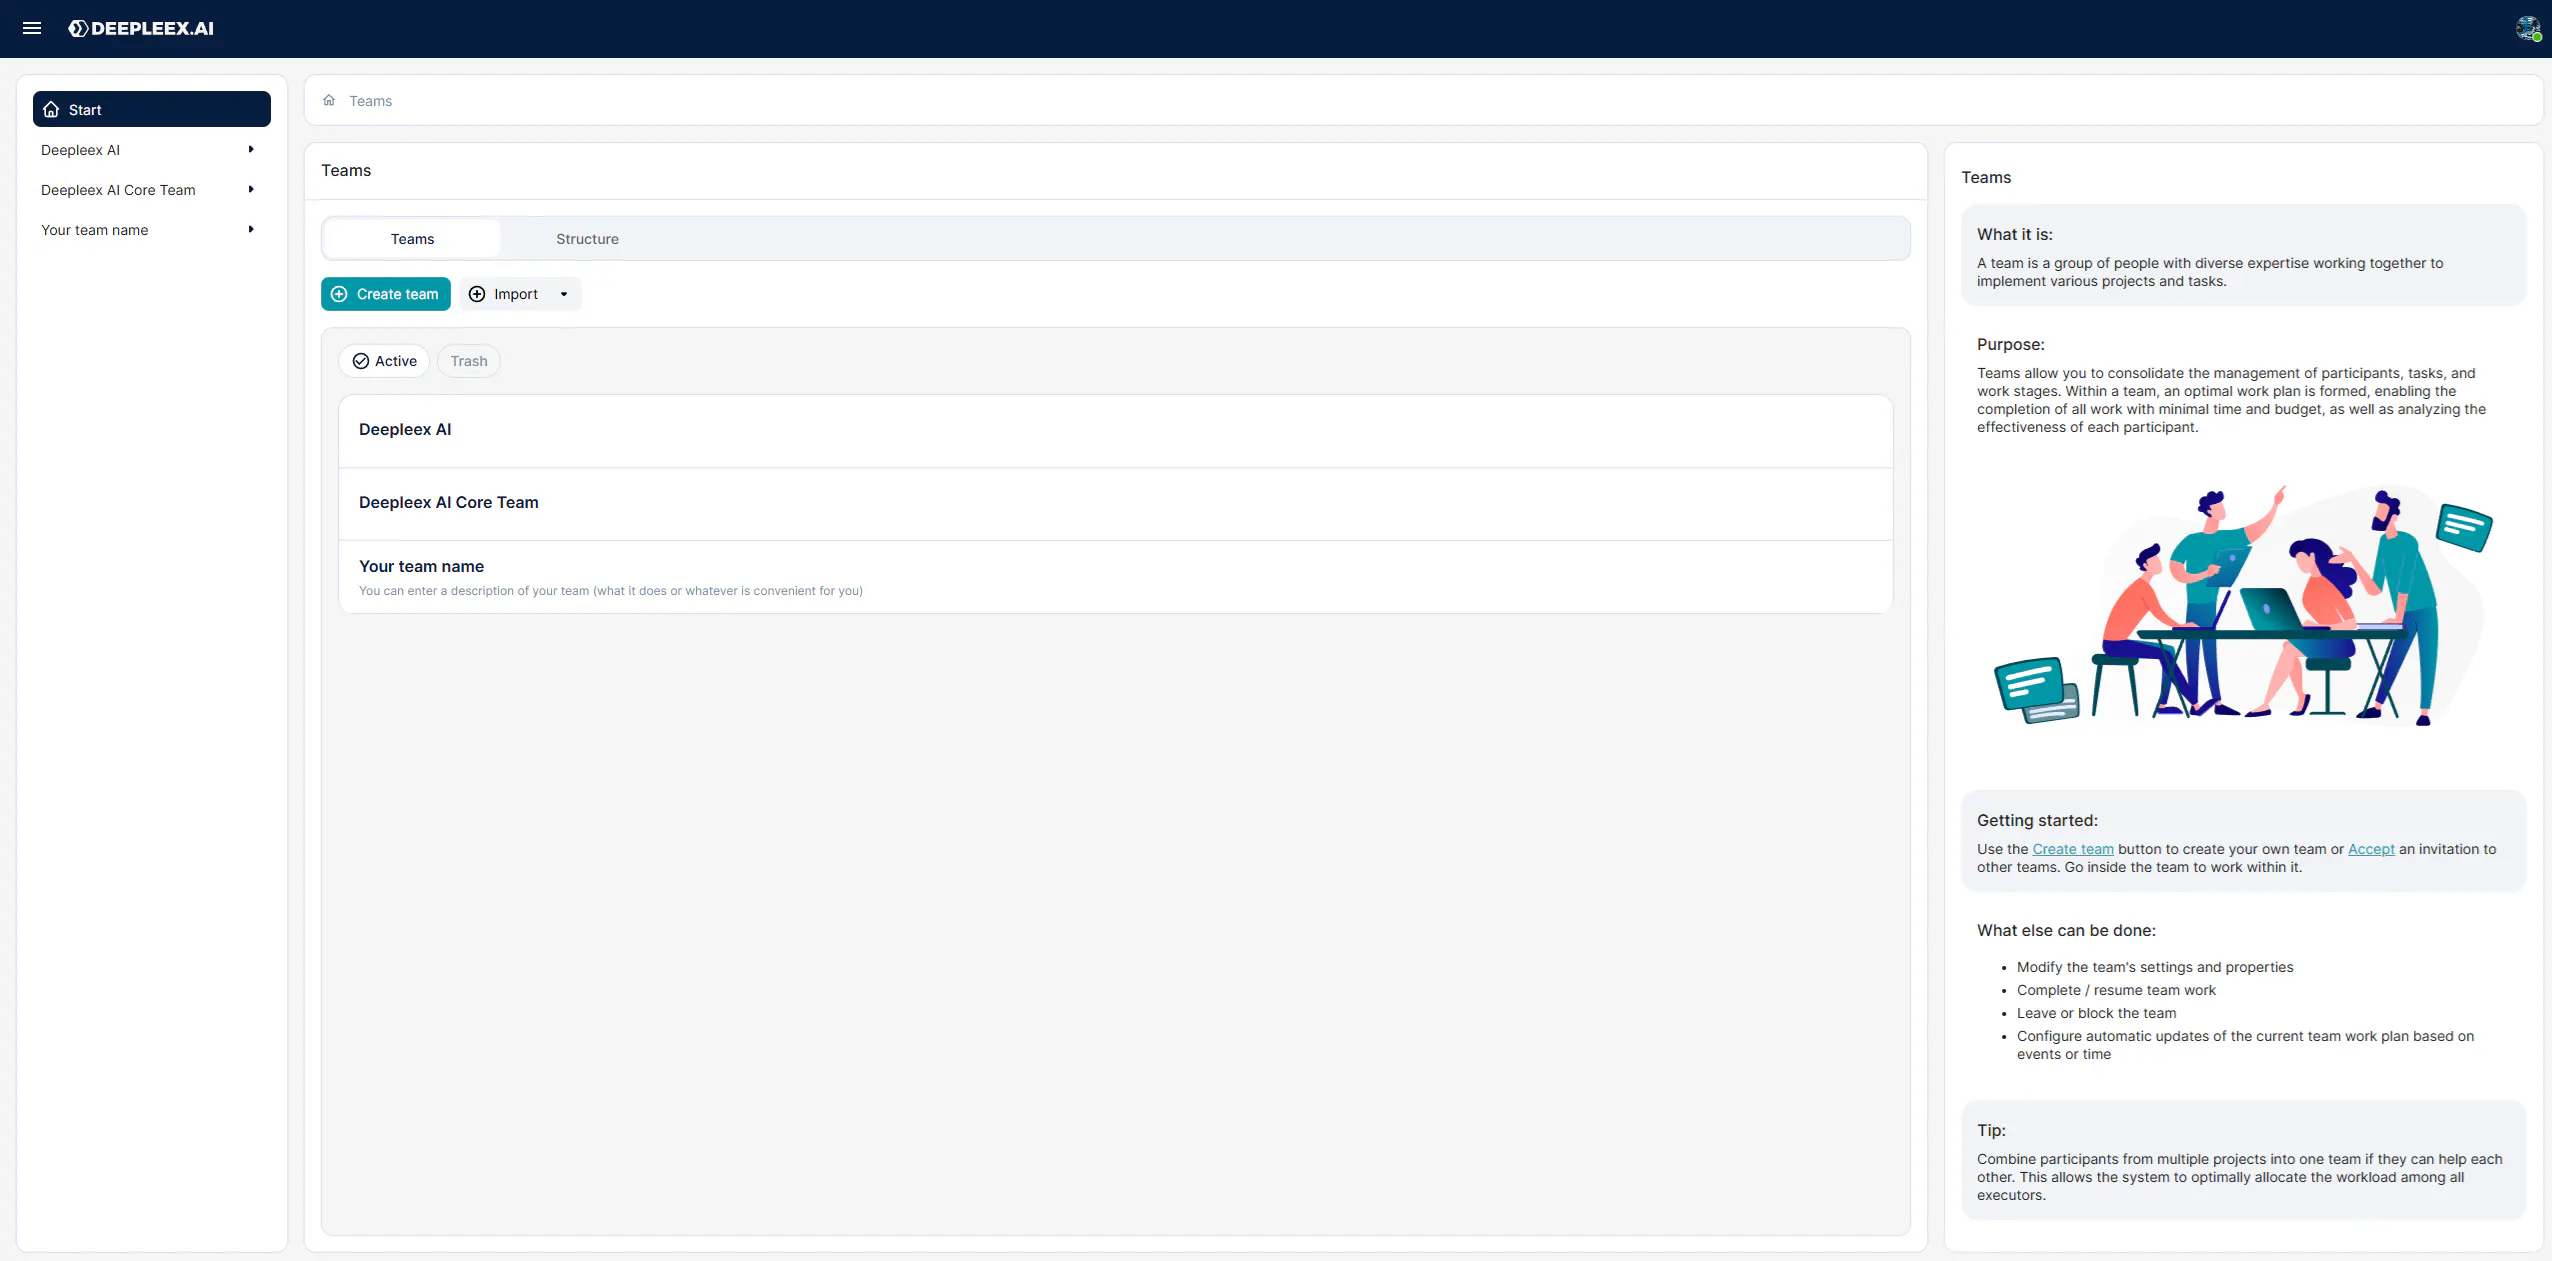Click the Teams heading in the help panel

click(1986, 177)
